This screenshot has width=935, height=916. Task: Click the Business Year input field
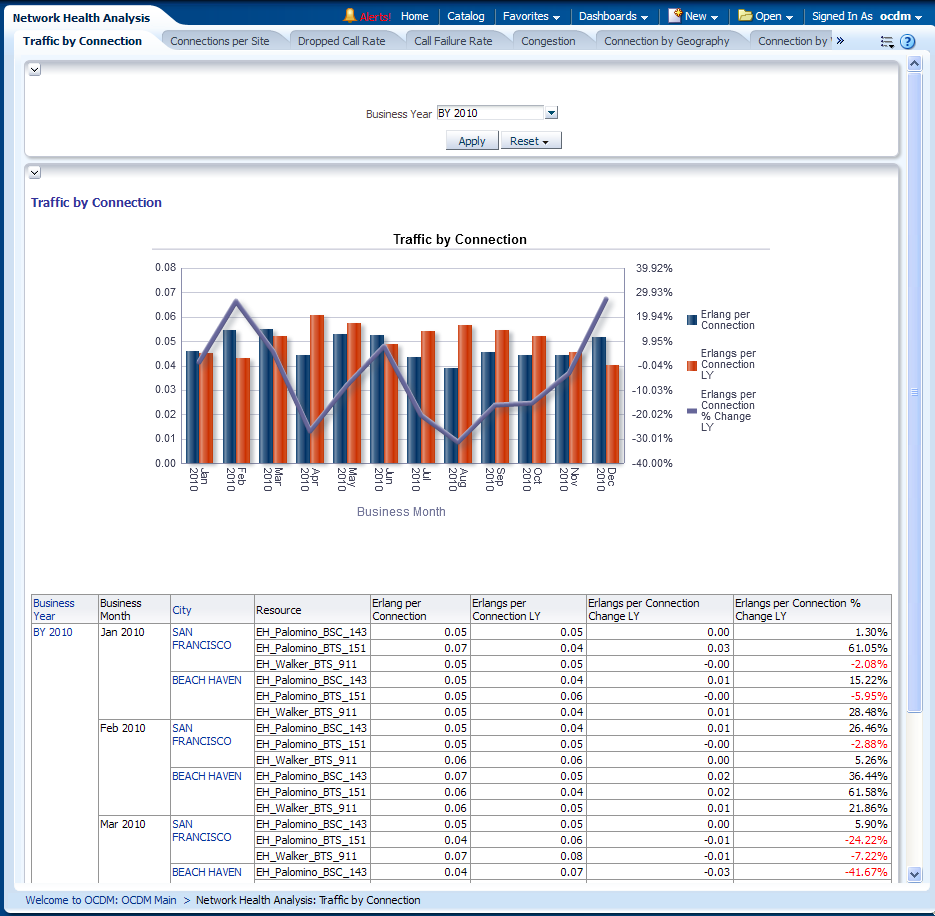(490, 114)
